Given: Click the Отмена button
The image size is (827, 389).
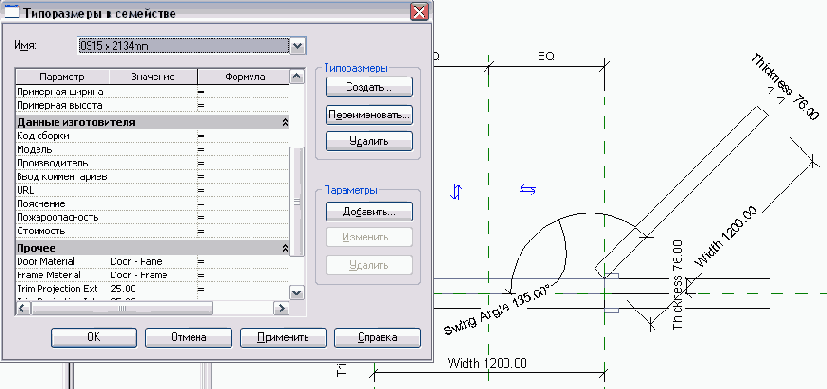Looking at the screenshot, I should coord(188,338).
